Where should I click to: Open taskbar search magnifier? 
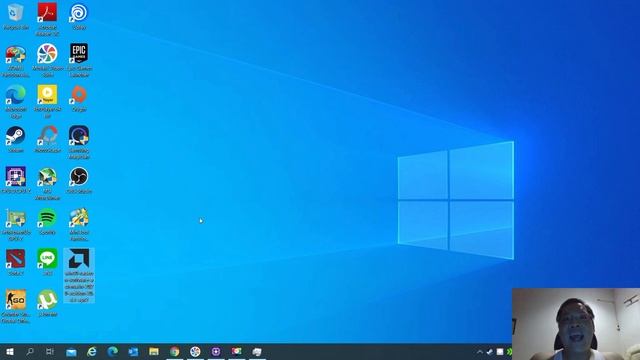[x=30, y=351]
